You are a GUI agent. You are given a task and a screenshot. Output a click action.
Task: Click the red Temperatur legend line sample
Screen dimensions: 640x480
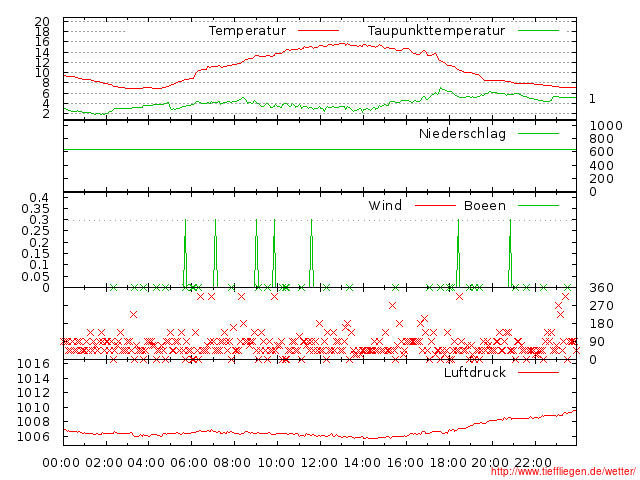(x=318, y=31)
